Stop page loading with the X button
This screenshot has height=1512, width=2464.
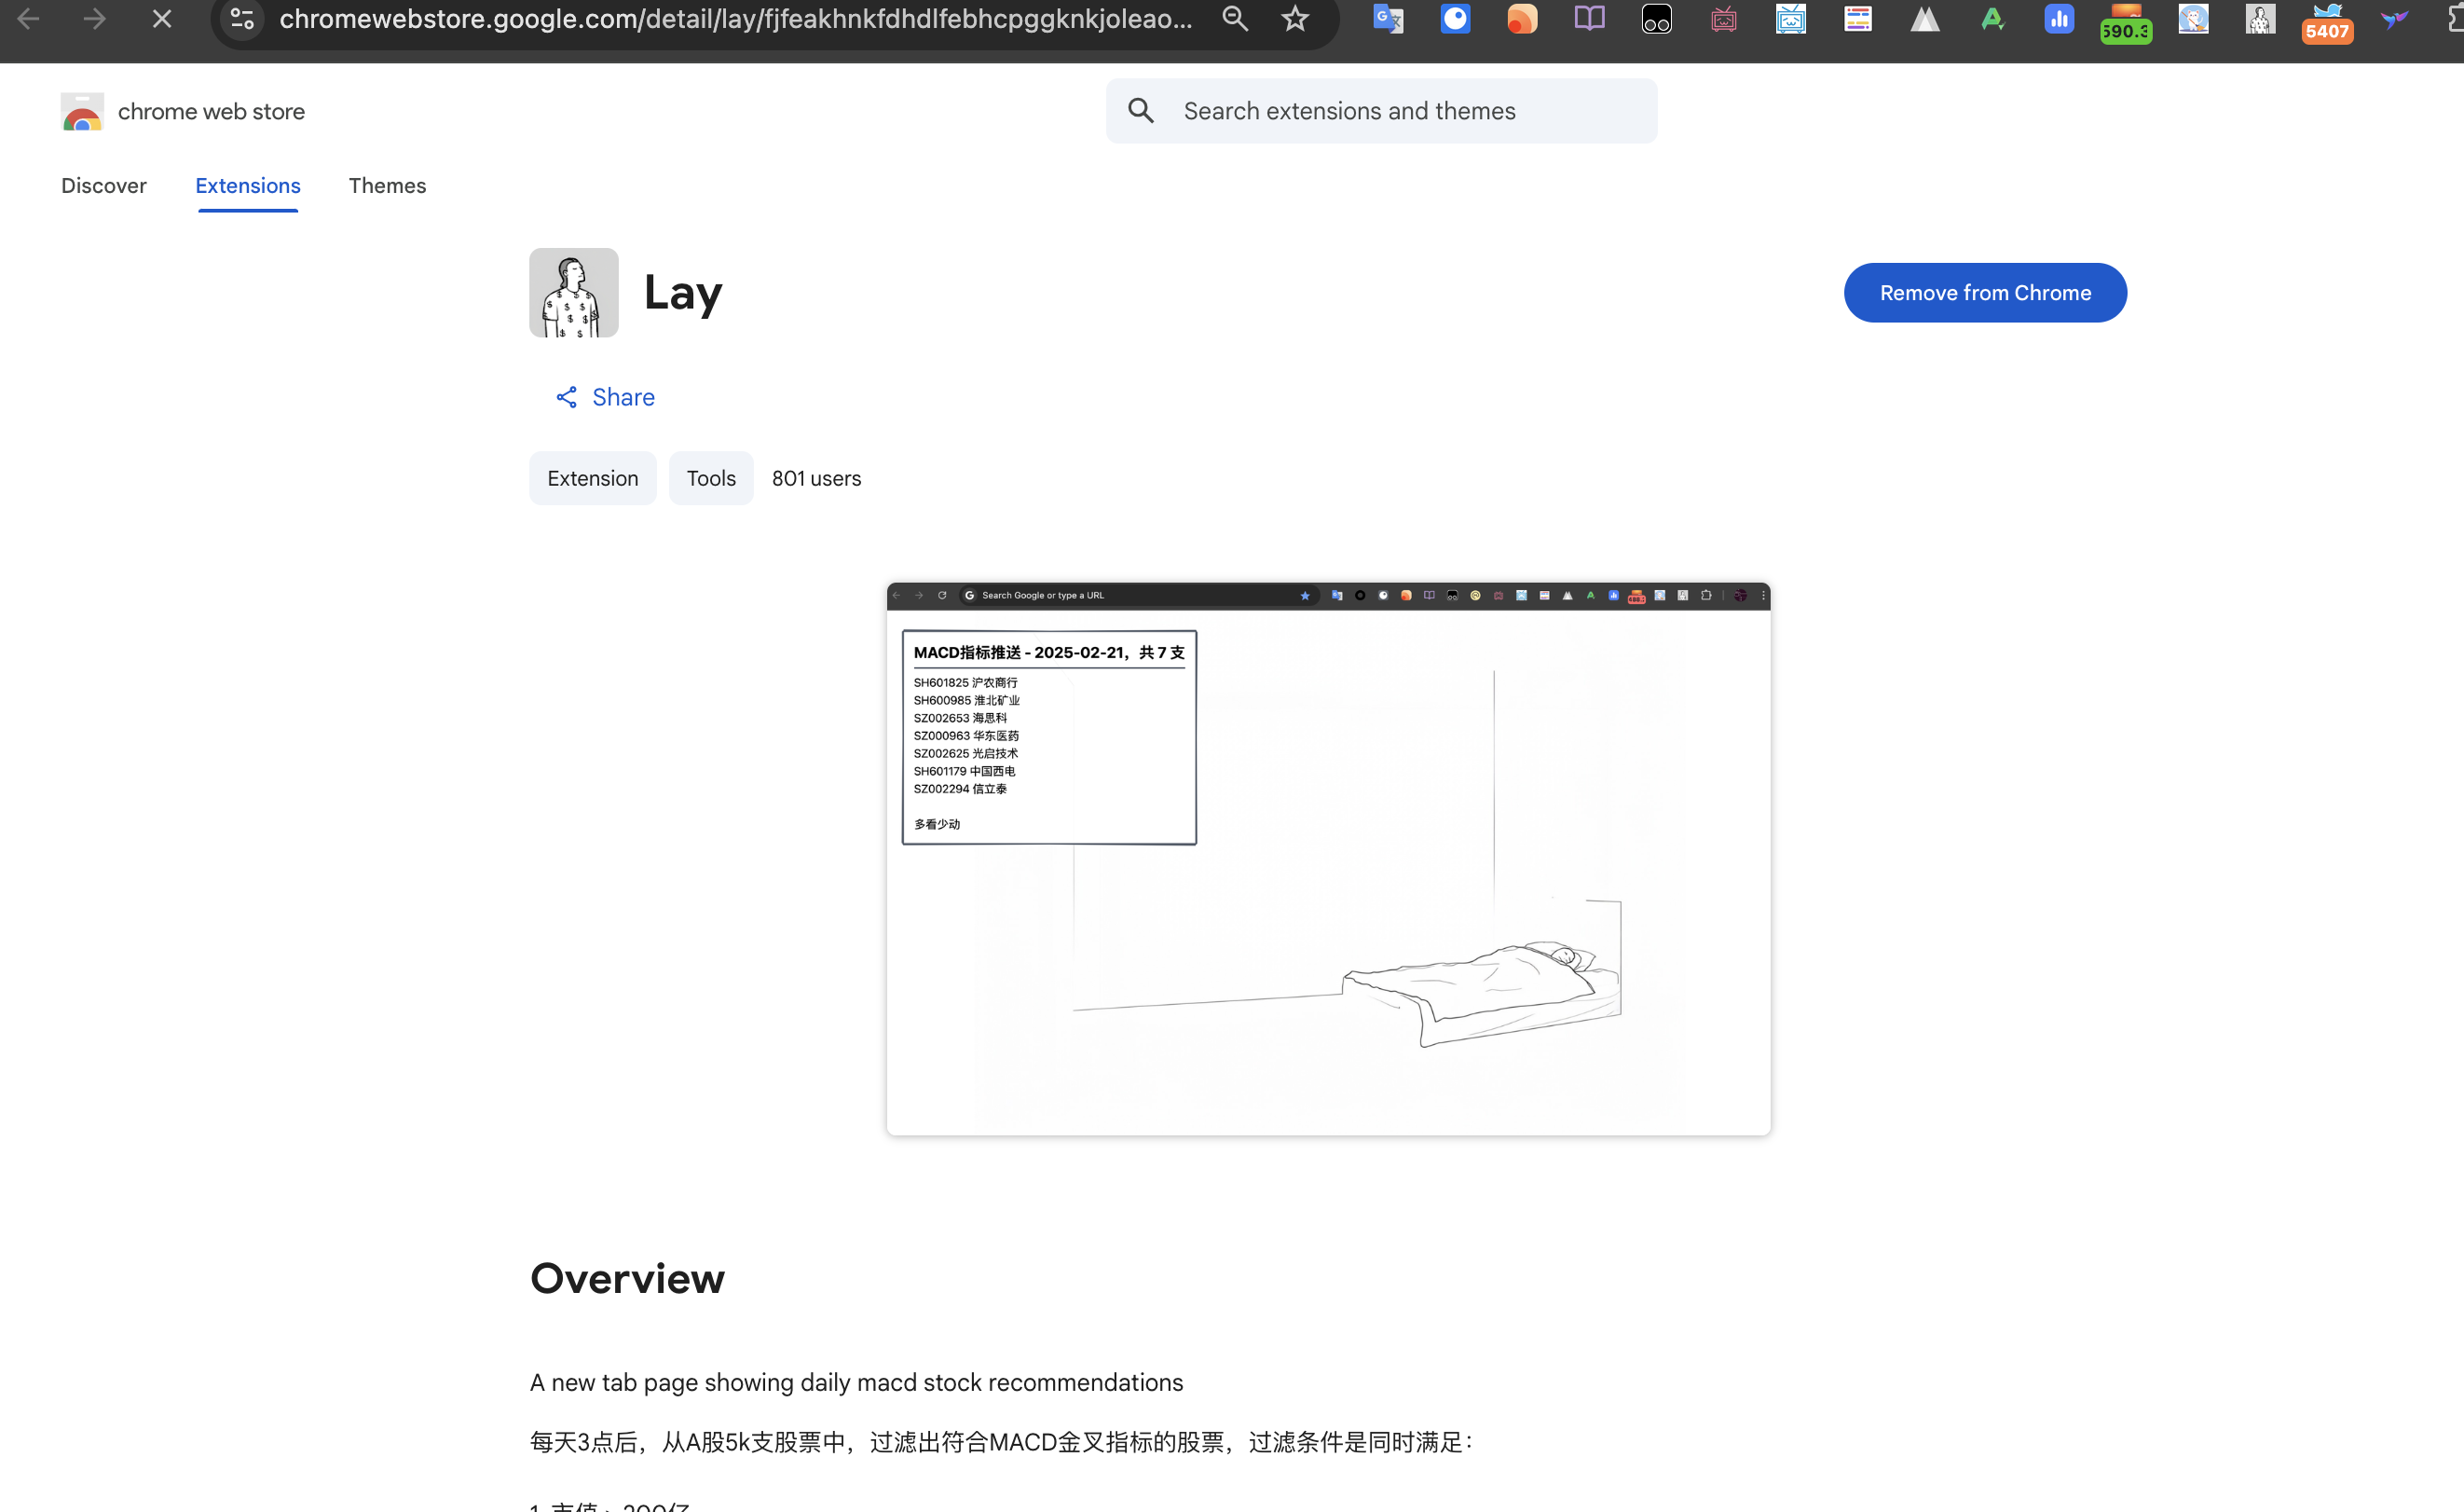[162, 19]
